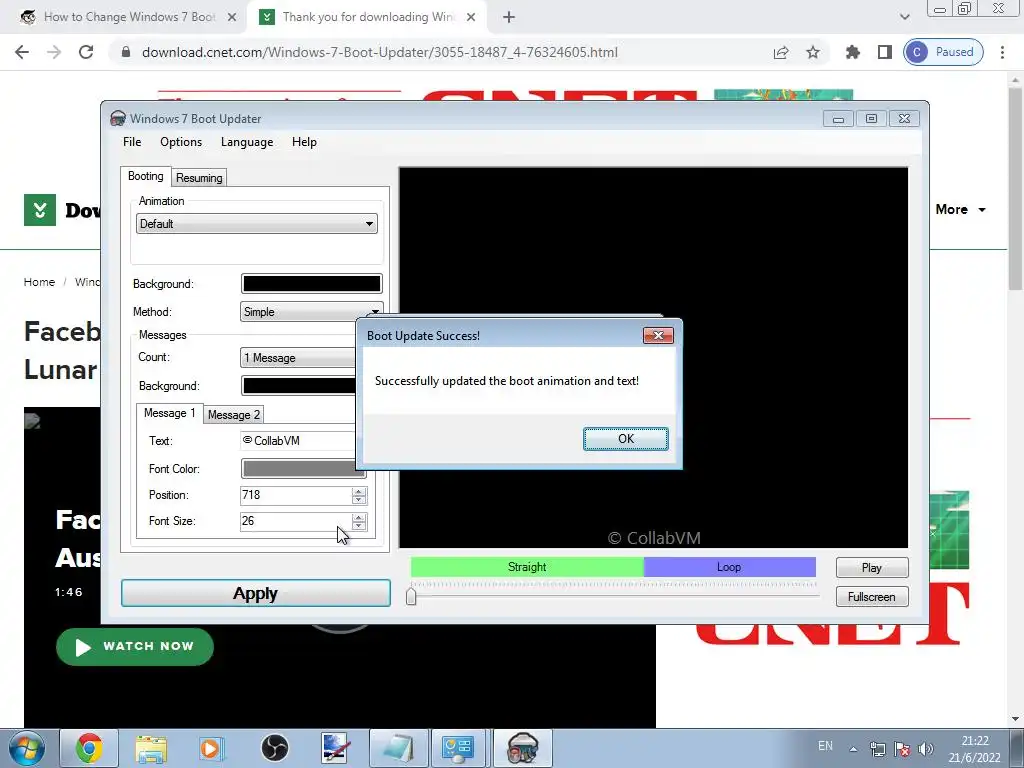1024x768 pixels.
Task: Click the Home breadcrumb link
Action: click(x=39, y=282)
